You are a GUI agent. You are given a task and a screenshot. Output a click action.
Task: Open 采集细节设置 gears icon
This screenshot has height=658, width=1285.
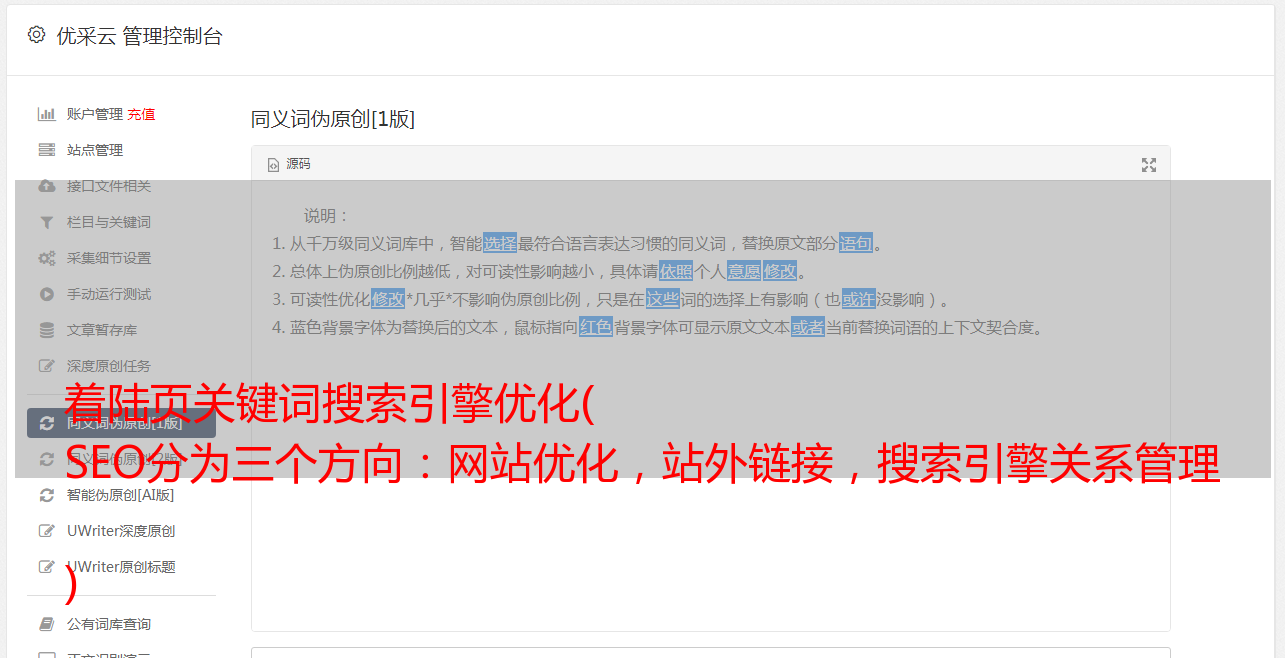coord(46,258)
